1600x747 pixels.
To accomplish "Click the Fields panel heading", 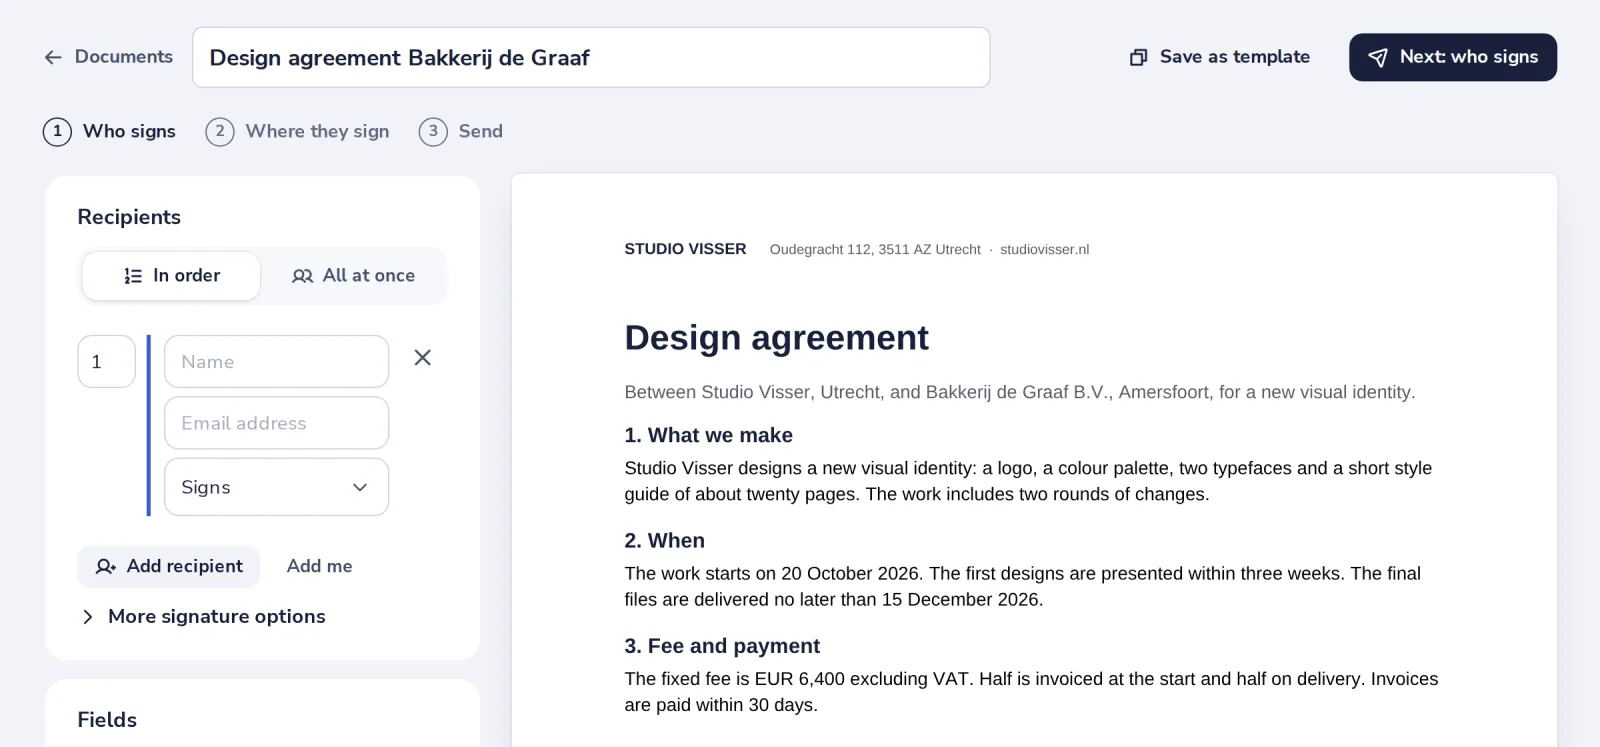I will tap(107, 720).
